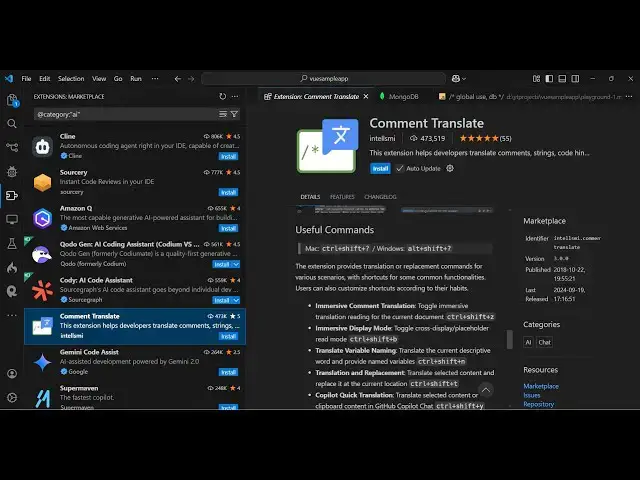640x480 pixels.
Task: Open the Selection menu
Action: [71, 79]
